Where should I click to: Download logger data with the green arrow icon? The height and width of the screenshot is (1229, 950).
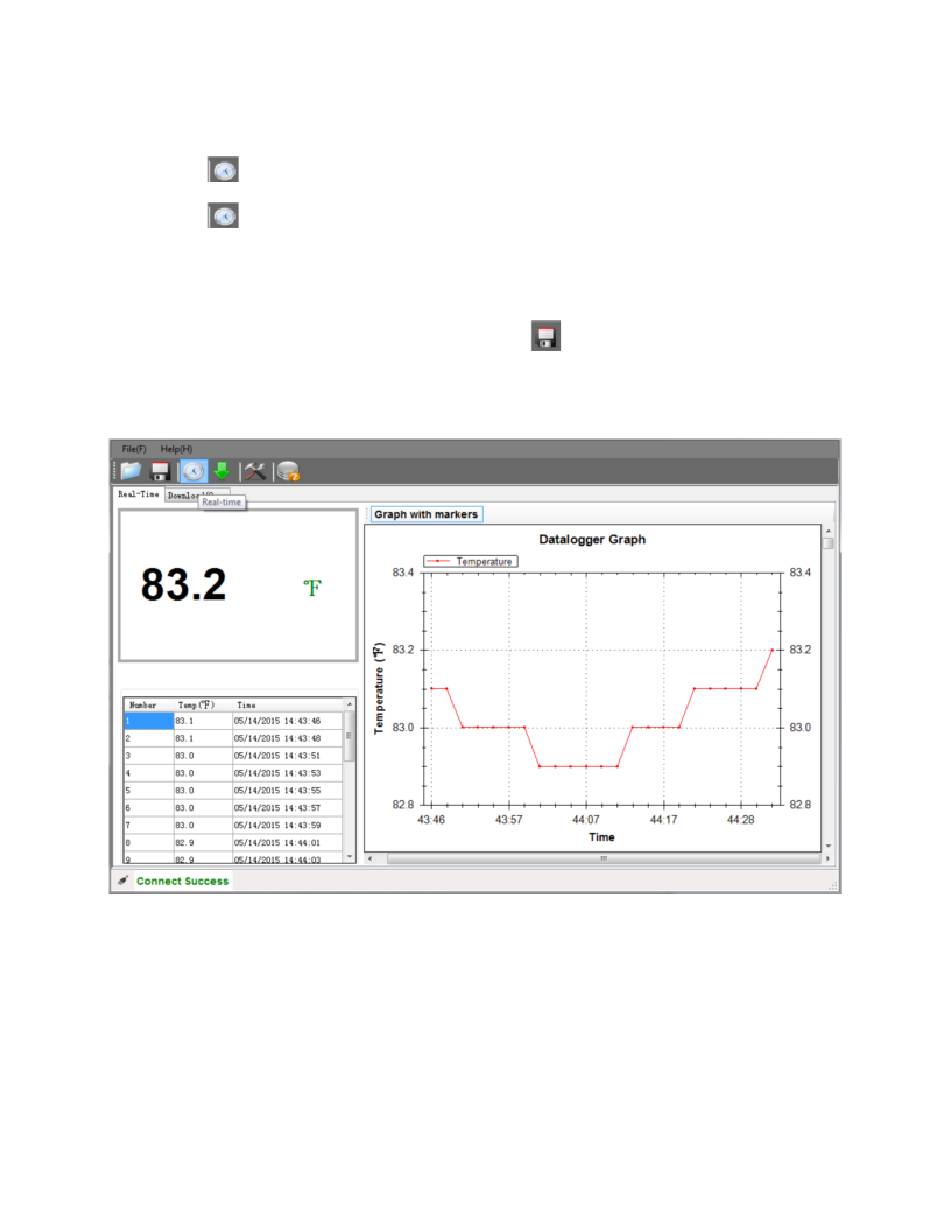[x=222, y=471]
